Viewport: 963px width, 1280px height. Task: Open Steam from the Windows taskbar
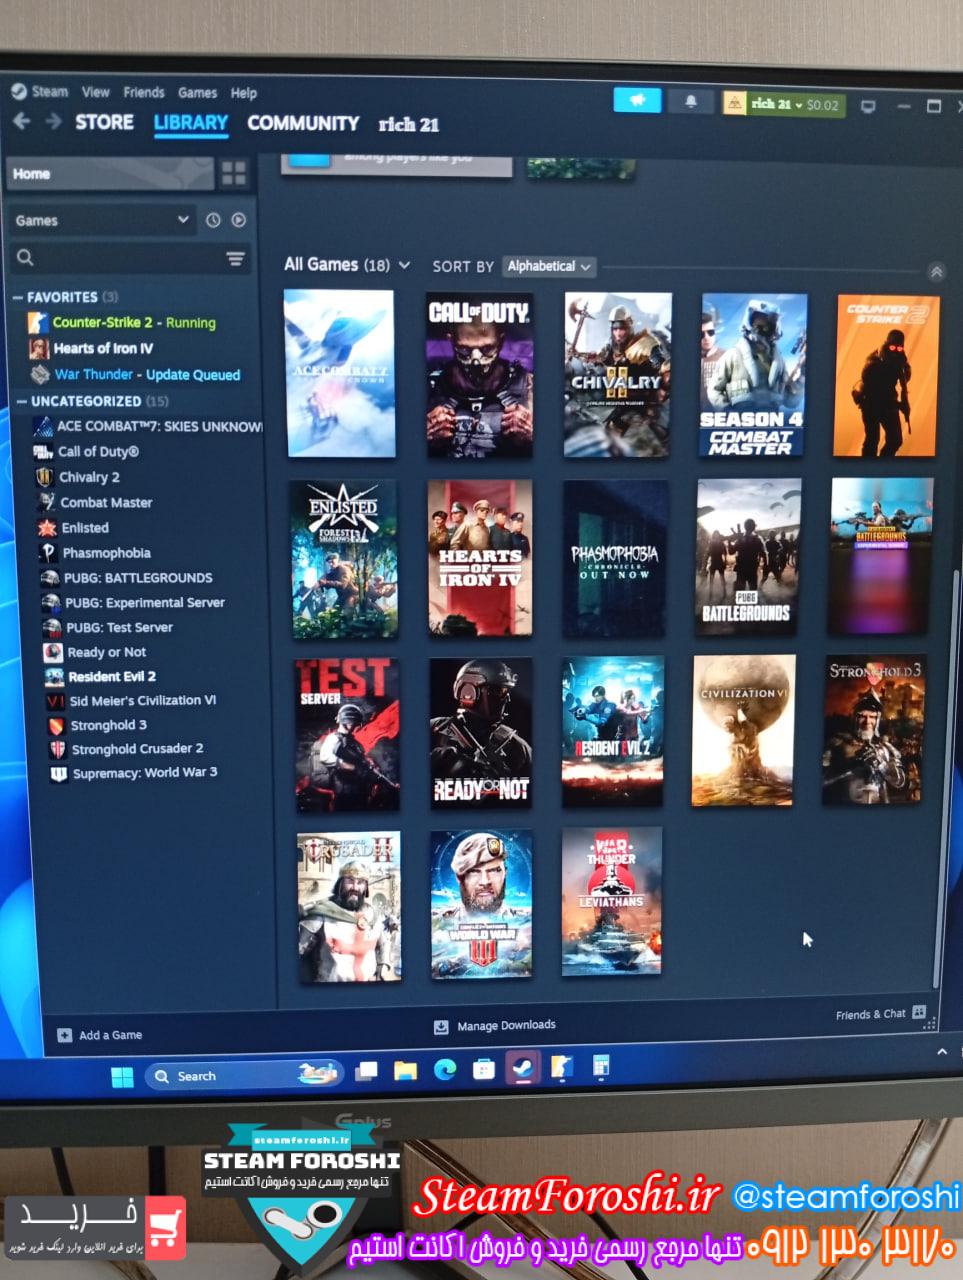pyautogui.click(x=522, y=1069)
